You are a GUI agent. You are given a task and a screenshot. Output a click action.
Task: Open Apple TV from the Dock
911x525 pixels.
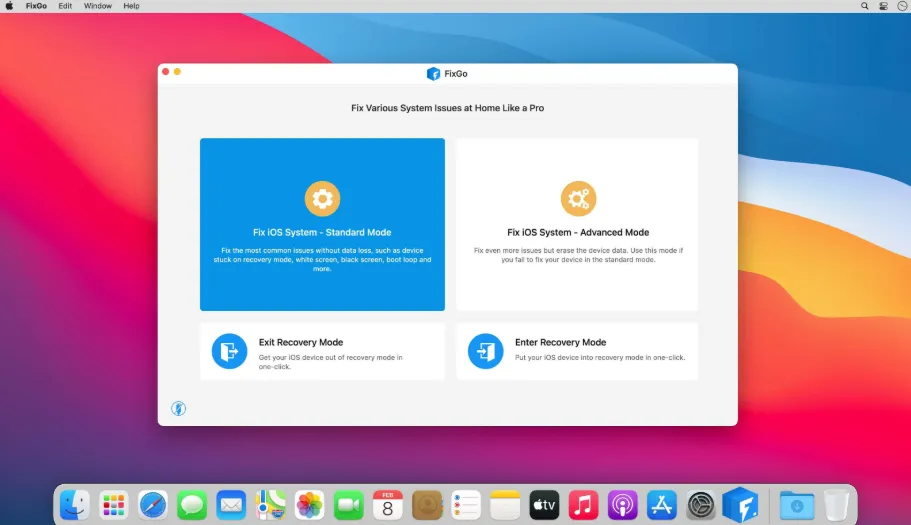point(544,505)
